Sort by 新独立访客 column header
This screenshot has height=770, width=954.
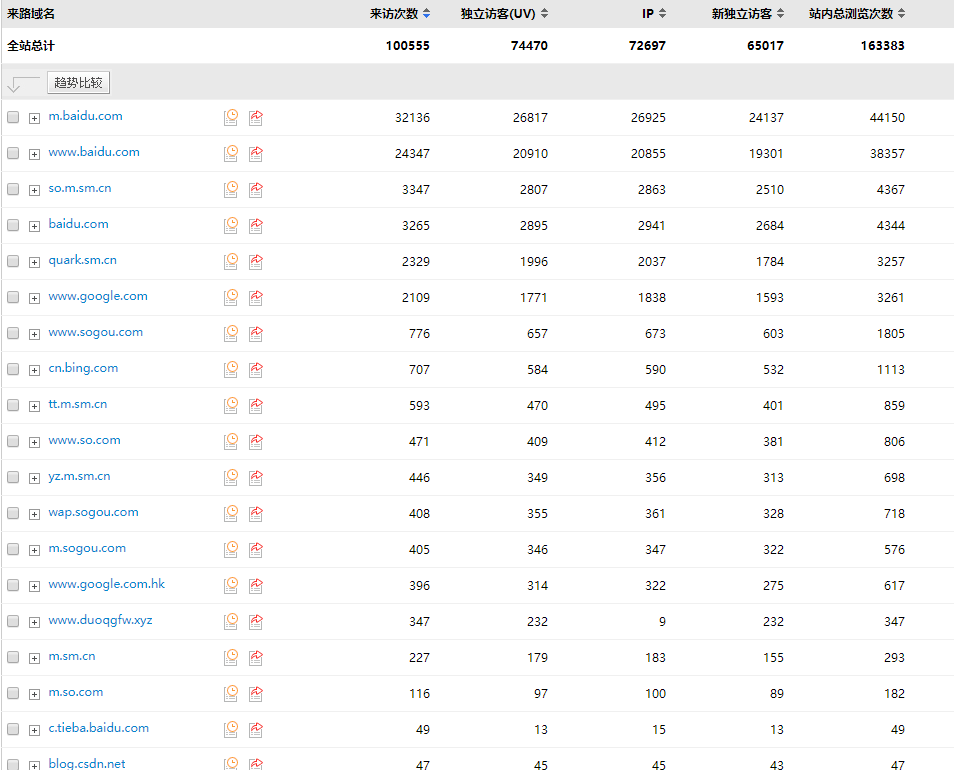[748, 13]
